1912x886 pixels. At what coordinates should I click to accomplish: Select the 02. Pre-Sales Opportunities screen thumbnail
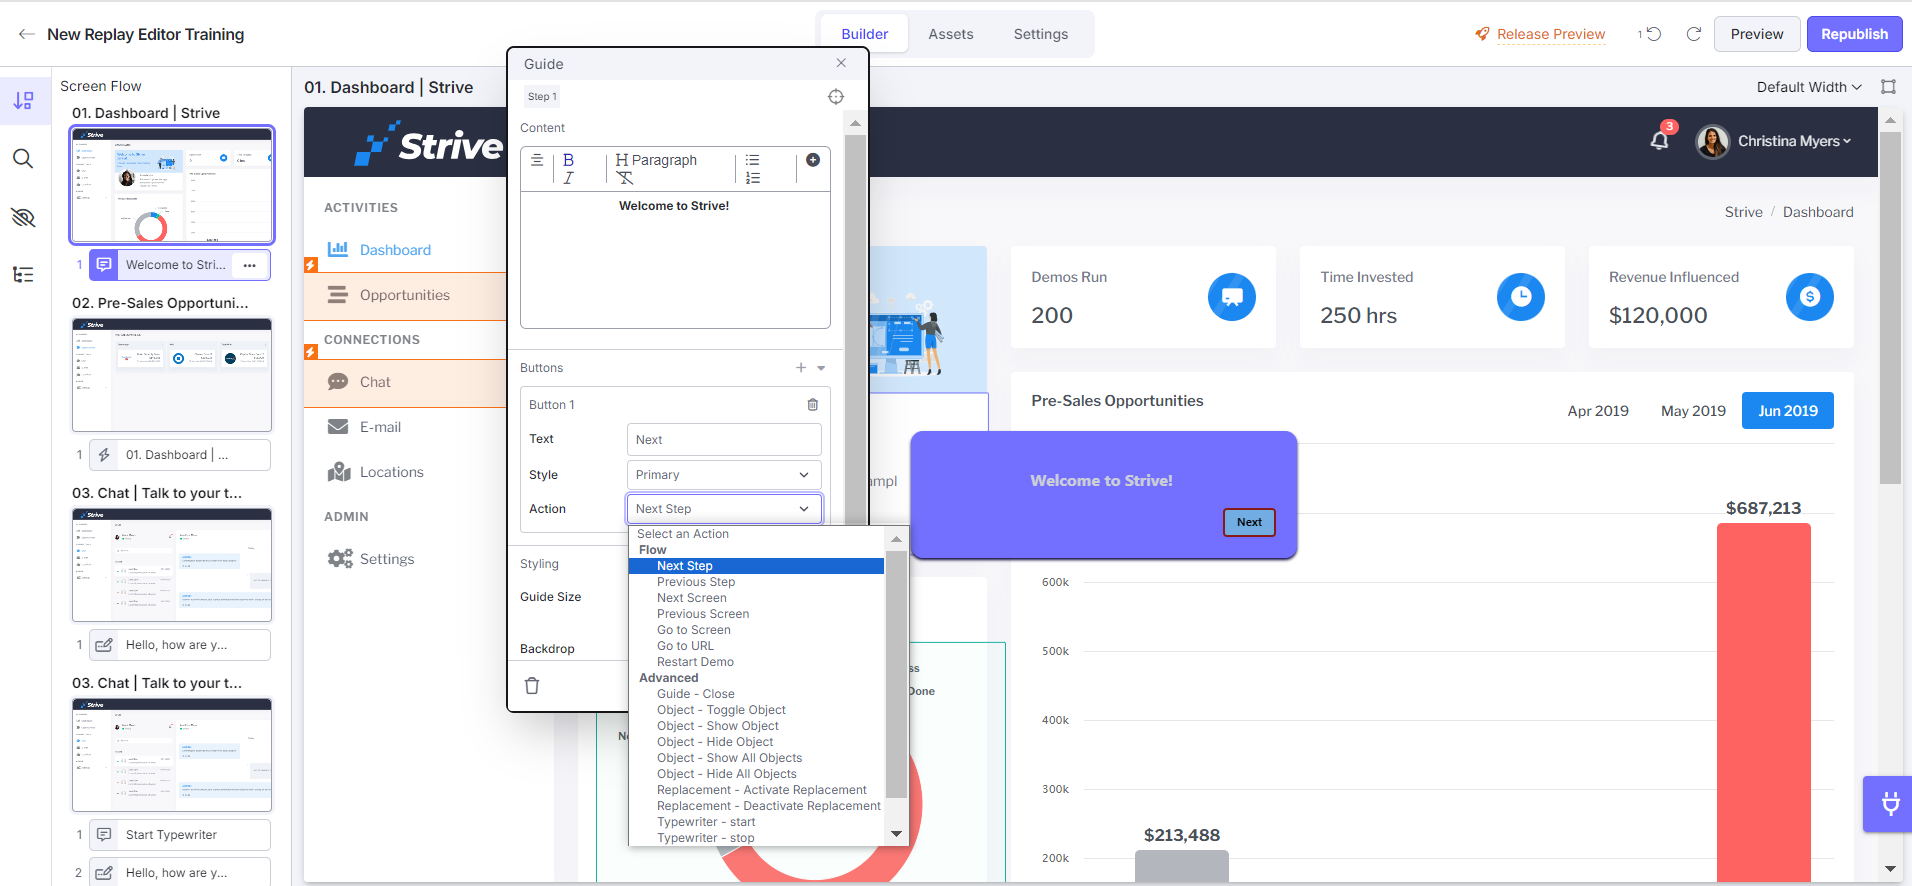(x=172, y=375)
